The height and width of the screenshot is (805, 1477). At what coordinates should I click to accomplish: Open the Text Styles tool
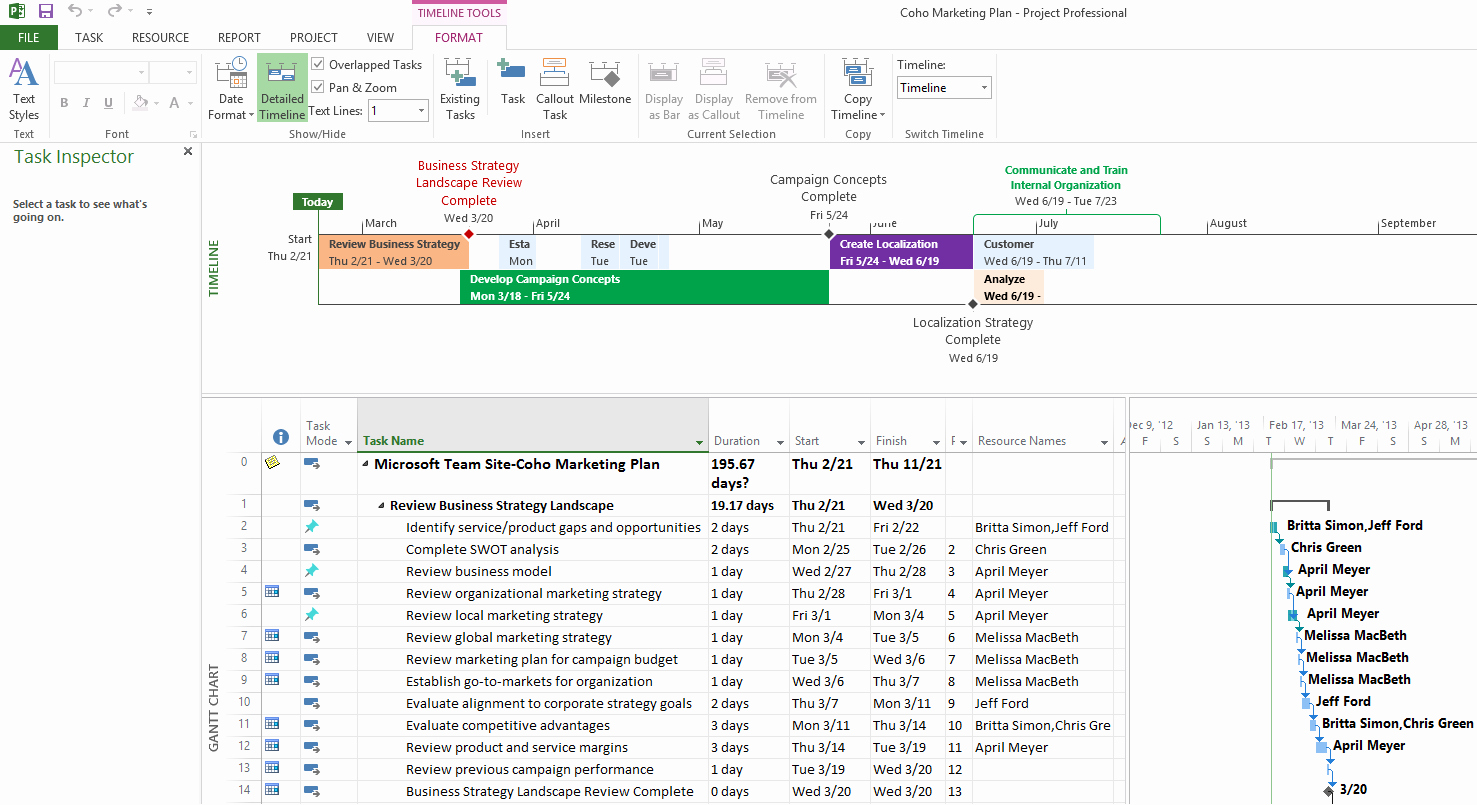click(x=24, y=88)
